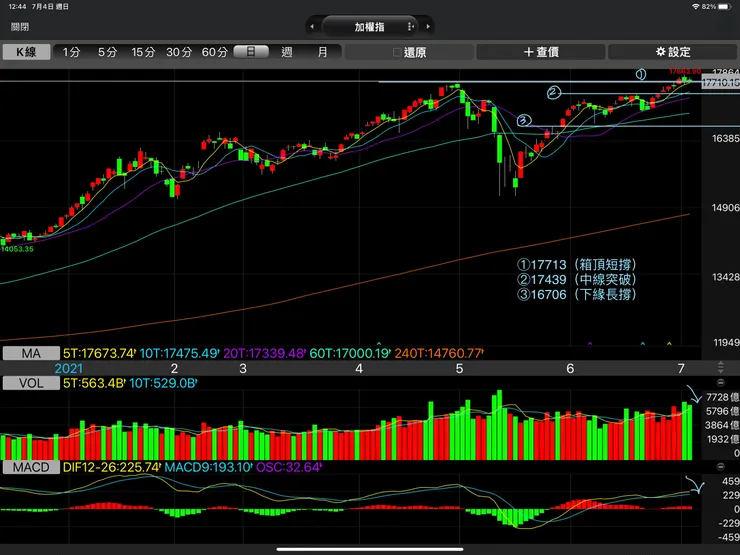
Task: Tap the 2021 year label on axis
Action: tap(68, 368)
